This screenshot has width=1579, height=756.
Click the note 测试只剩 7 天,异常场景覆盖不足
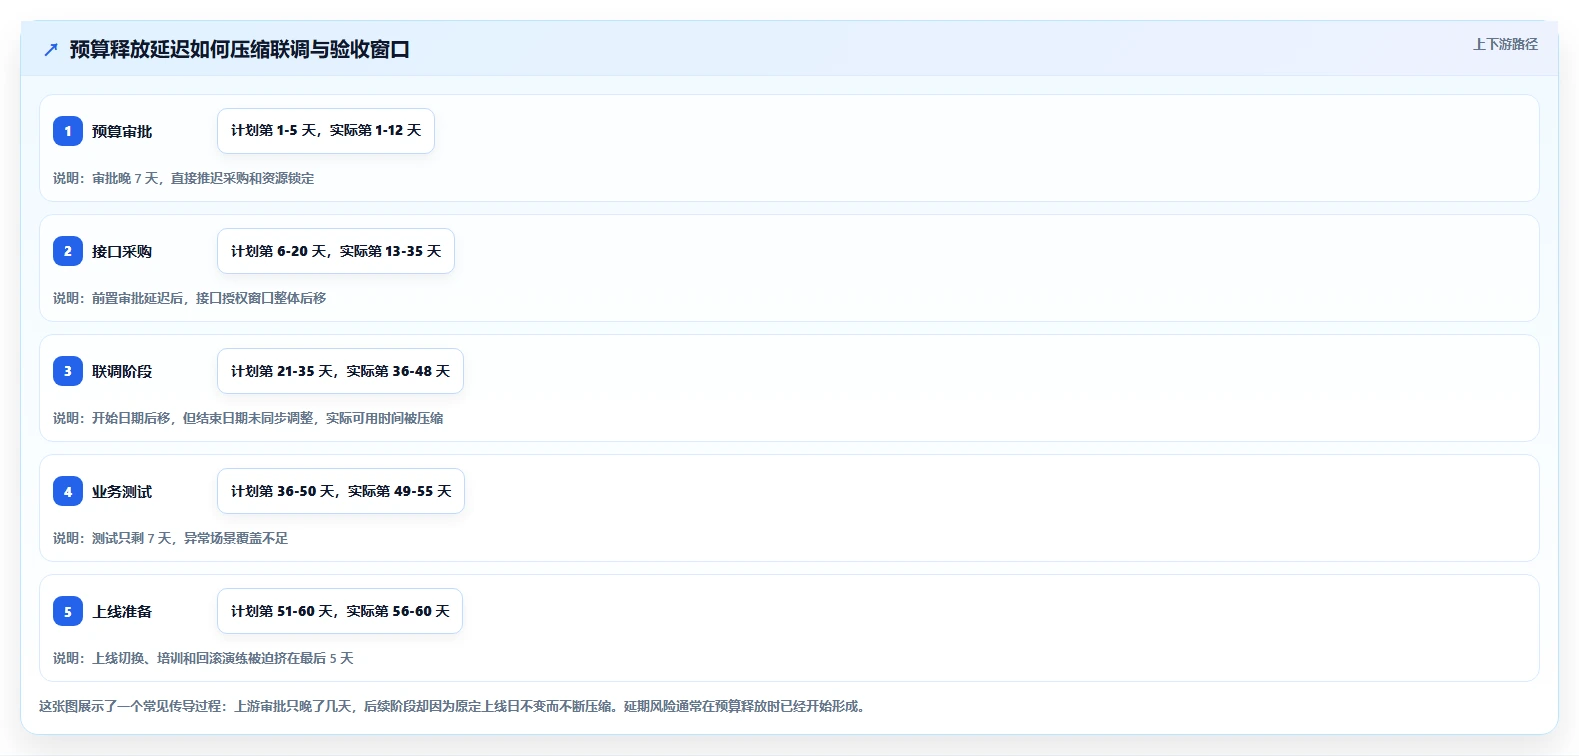point(171,538)
